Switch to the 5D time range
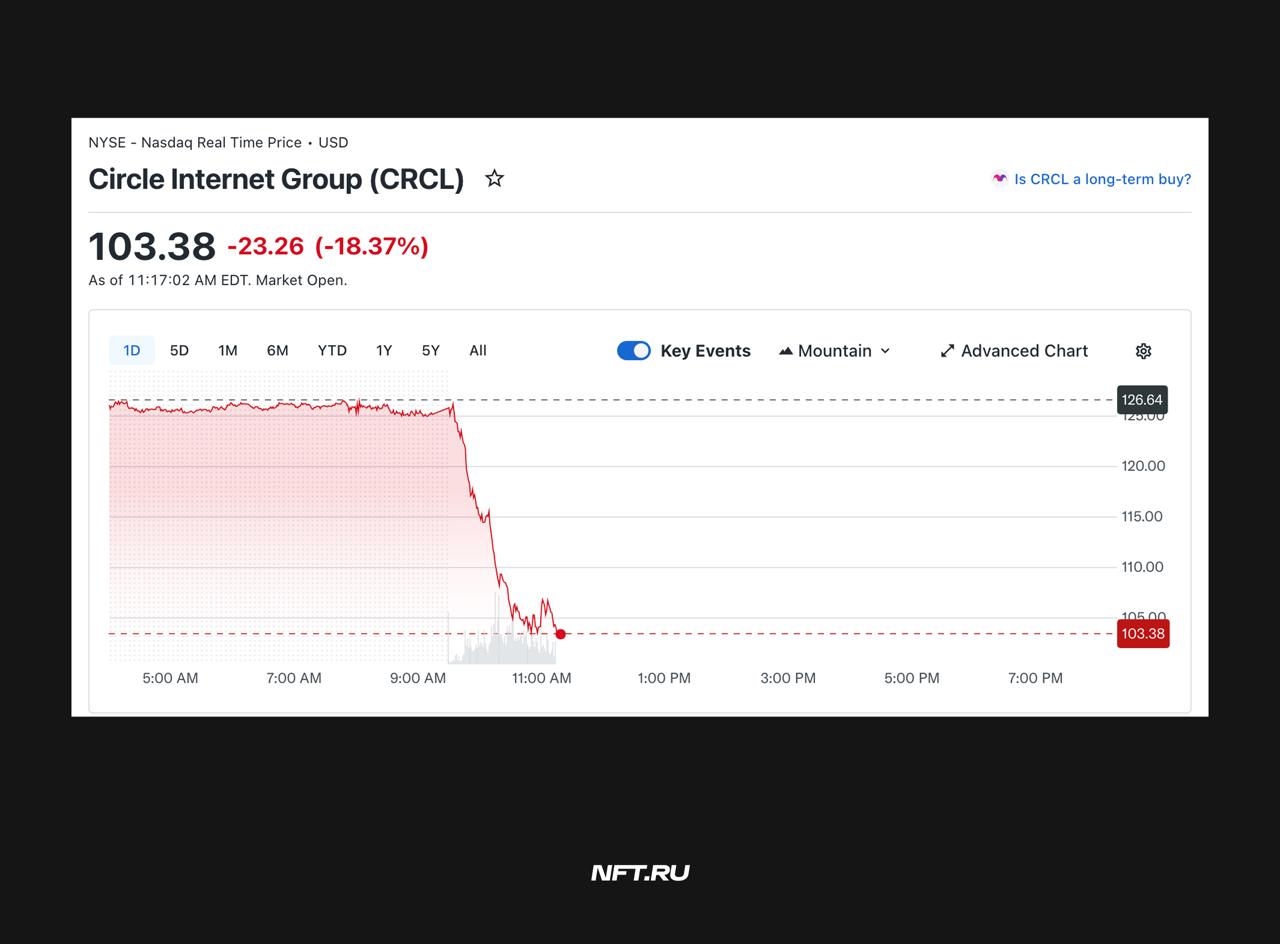Viewport: 1280px width, 944px height. coord(179,350)
